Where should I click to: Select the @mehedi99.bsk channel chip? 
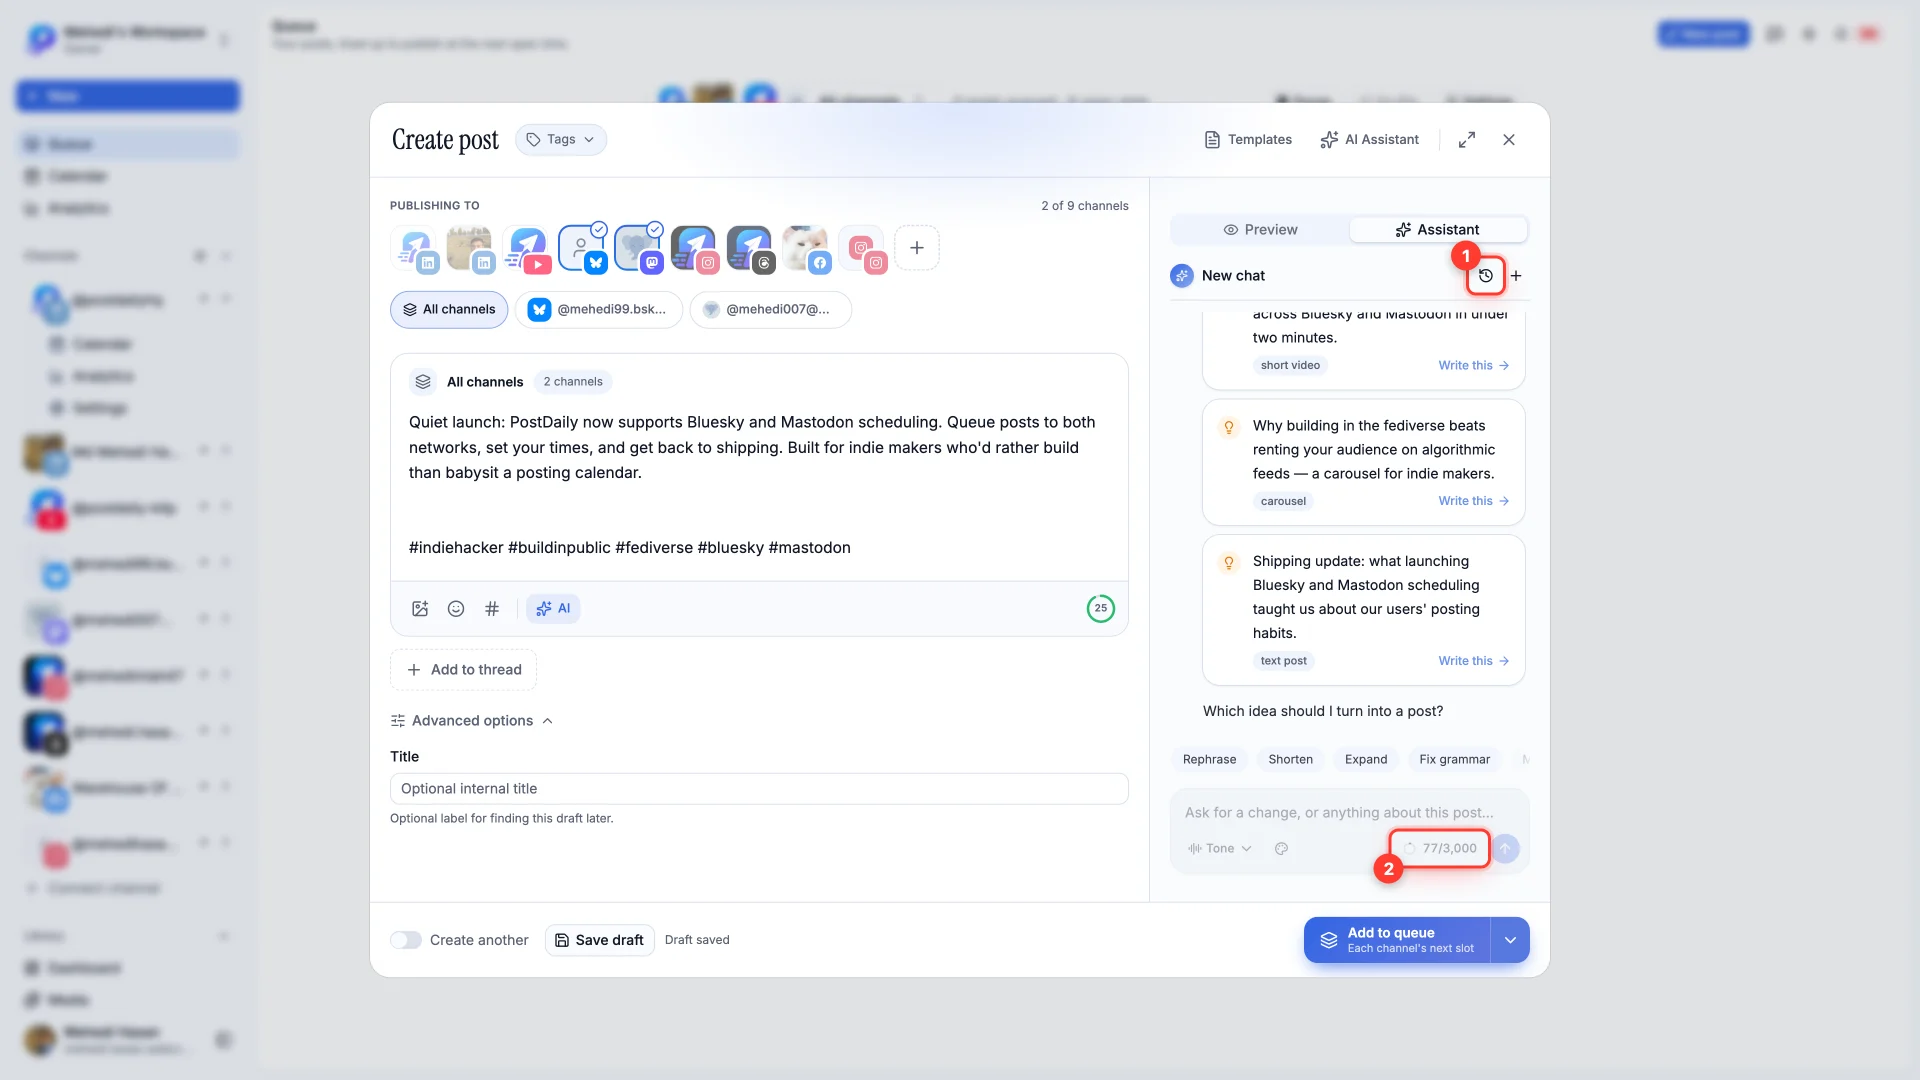click(599, 310)
